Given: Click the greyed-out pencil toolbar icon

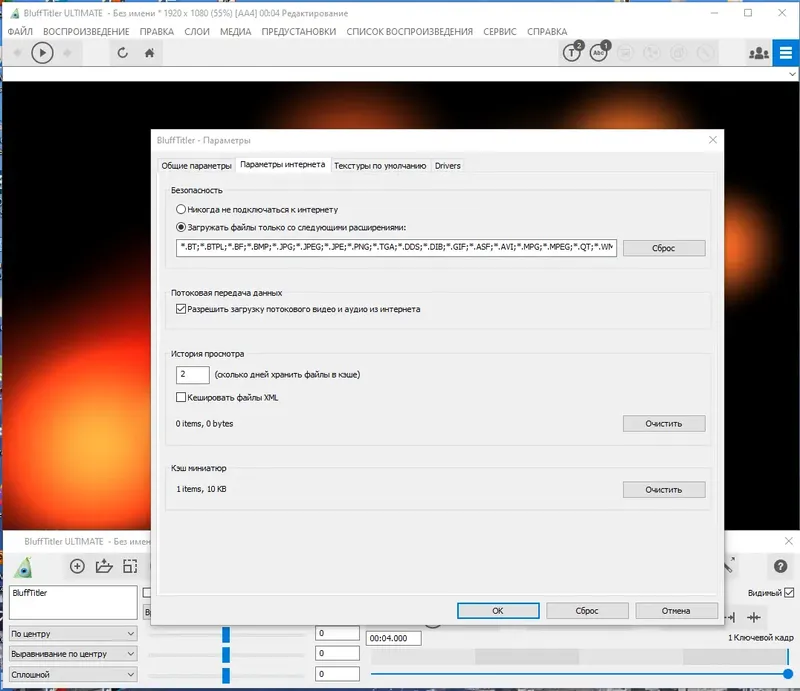Looking at the screenshot, I should [705, 53].
